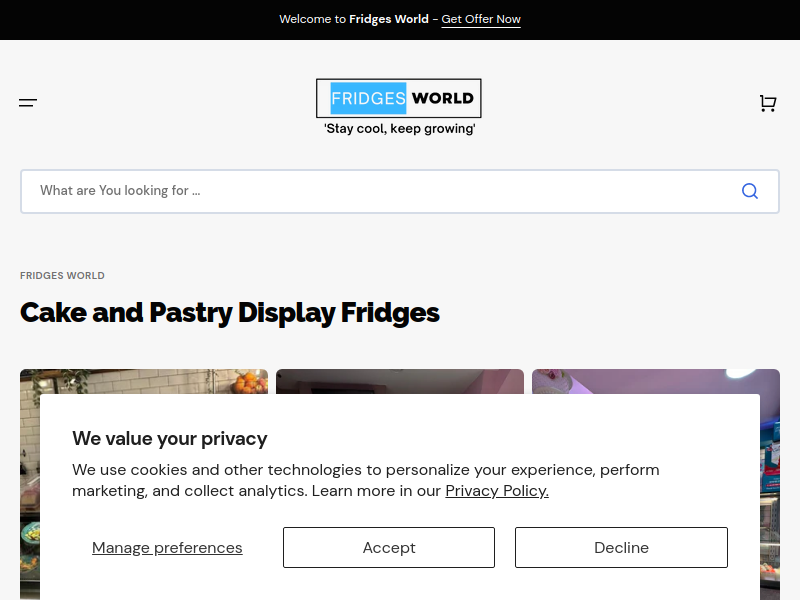The width and height of the screenshot is (800, 600).
Task: Open Manage preferences for cookies
Action: coord(167,547)
